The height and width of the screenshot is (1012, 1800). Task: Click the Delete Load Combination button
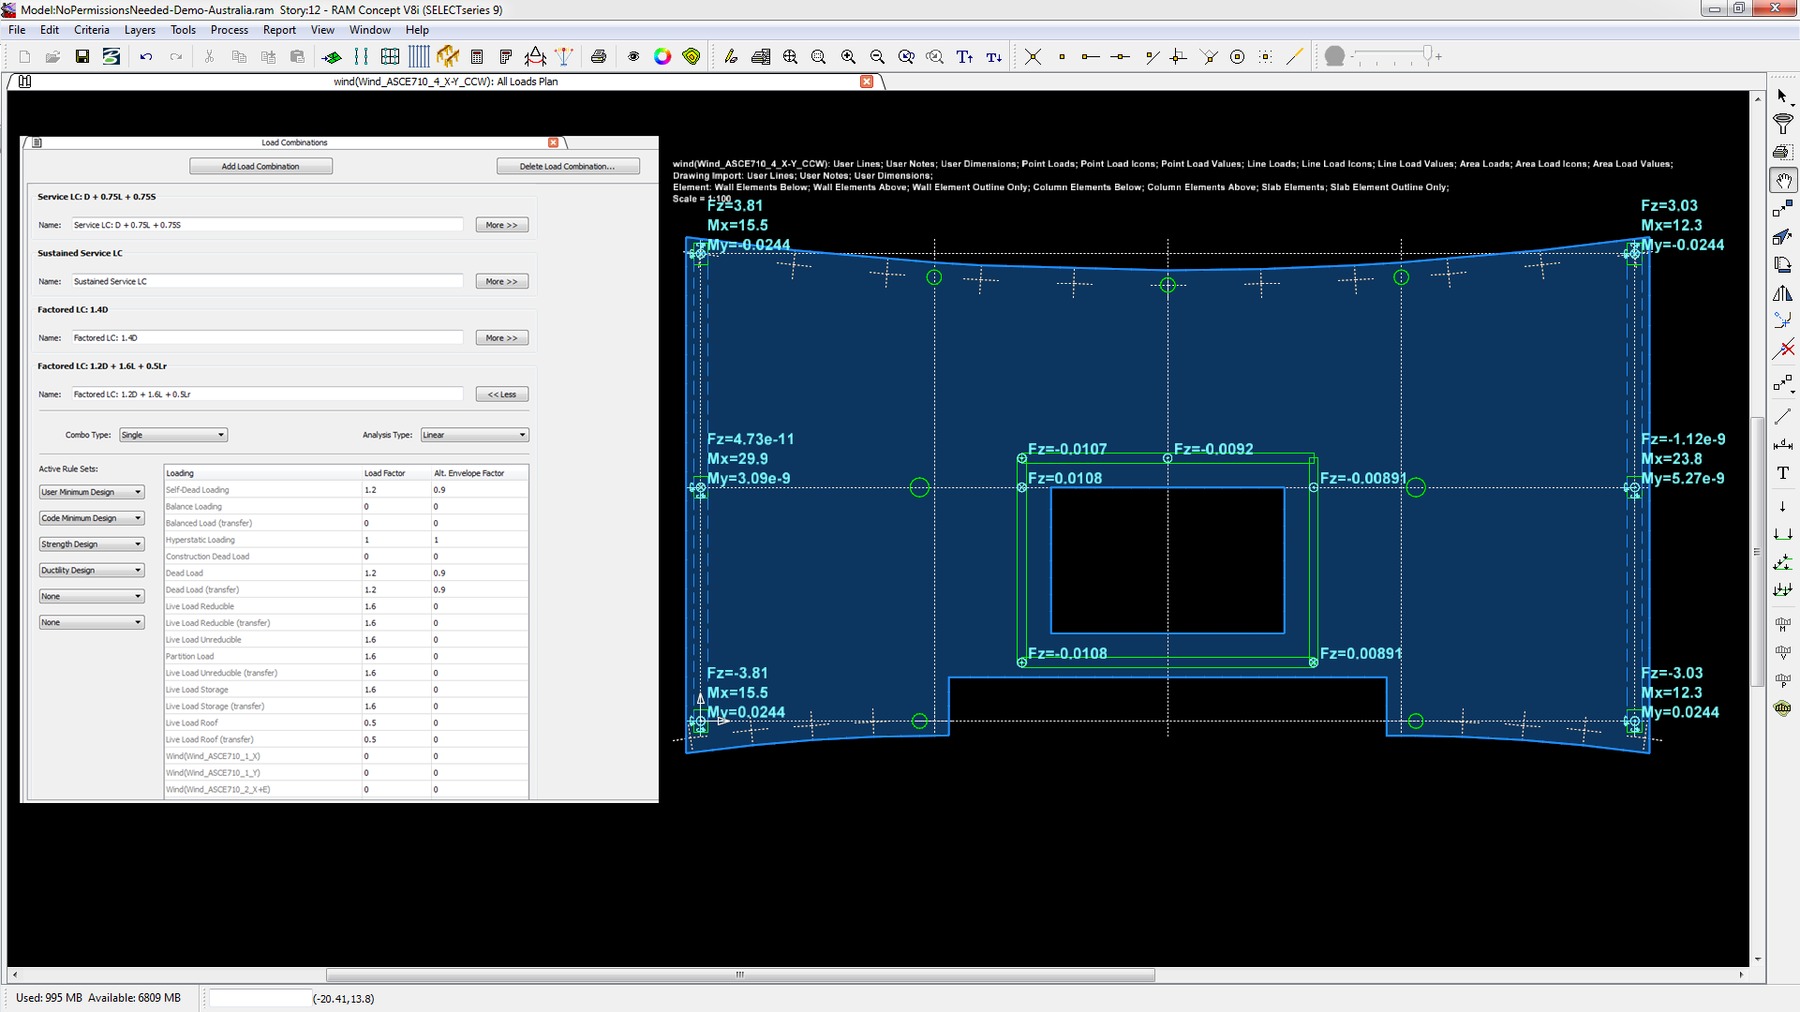point(567,166)
